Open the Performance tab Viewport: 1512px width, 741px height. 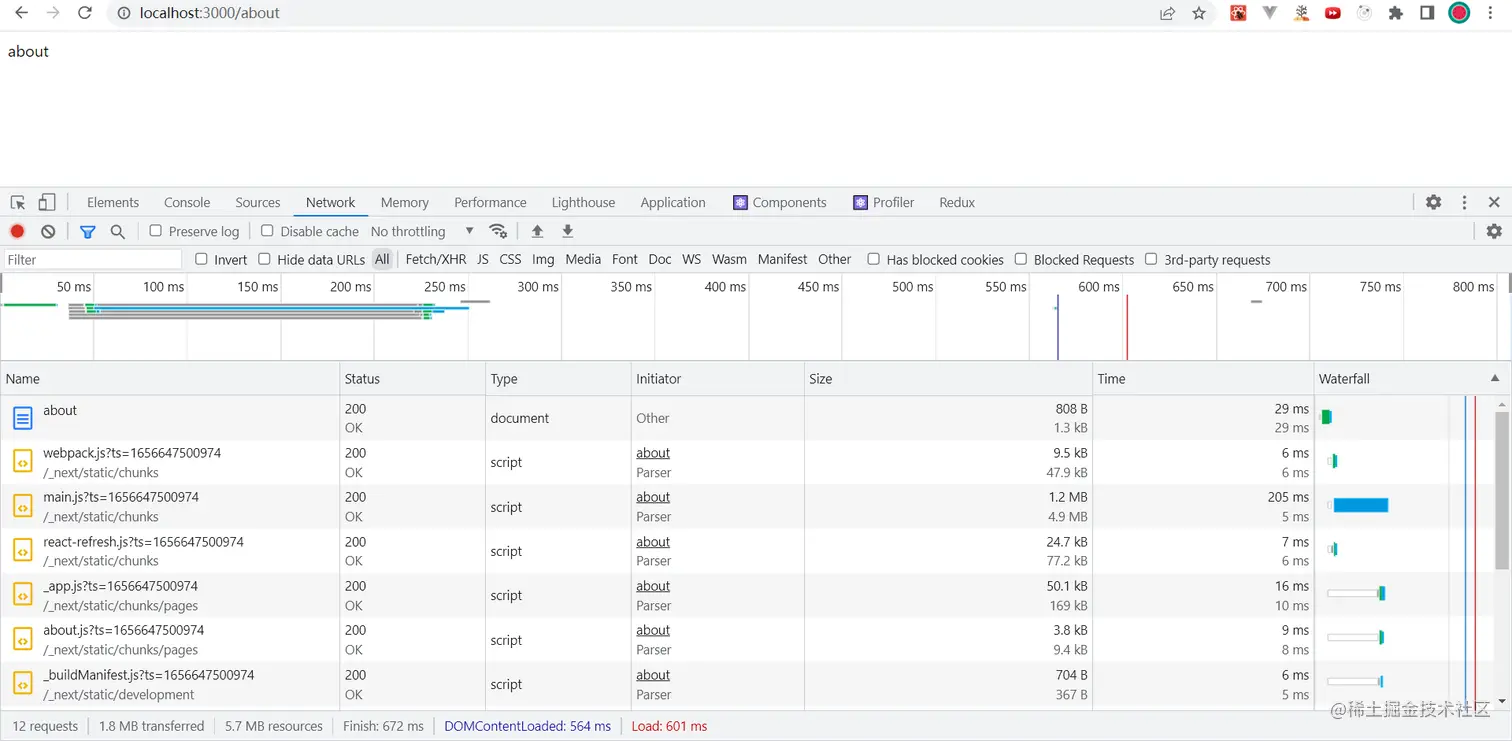point(490,202)
